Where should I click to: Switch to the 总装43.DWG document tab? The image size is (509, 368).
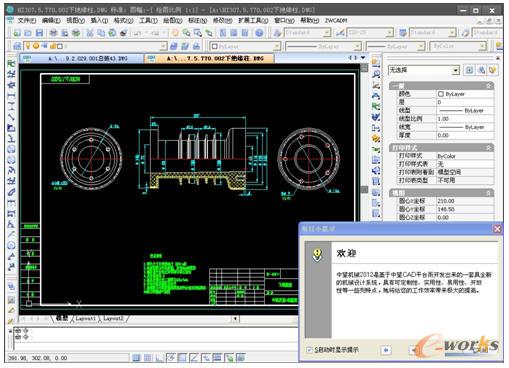tap(82, 58)
